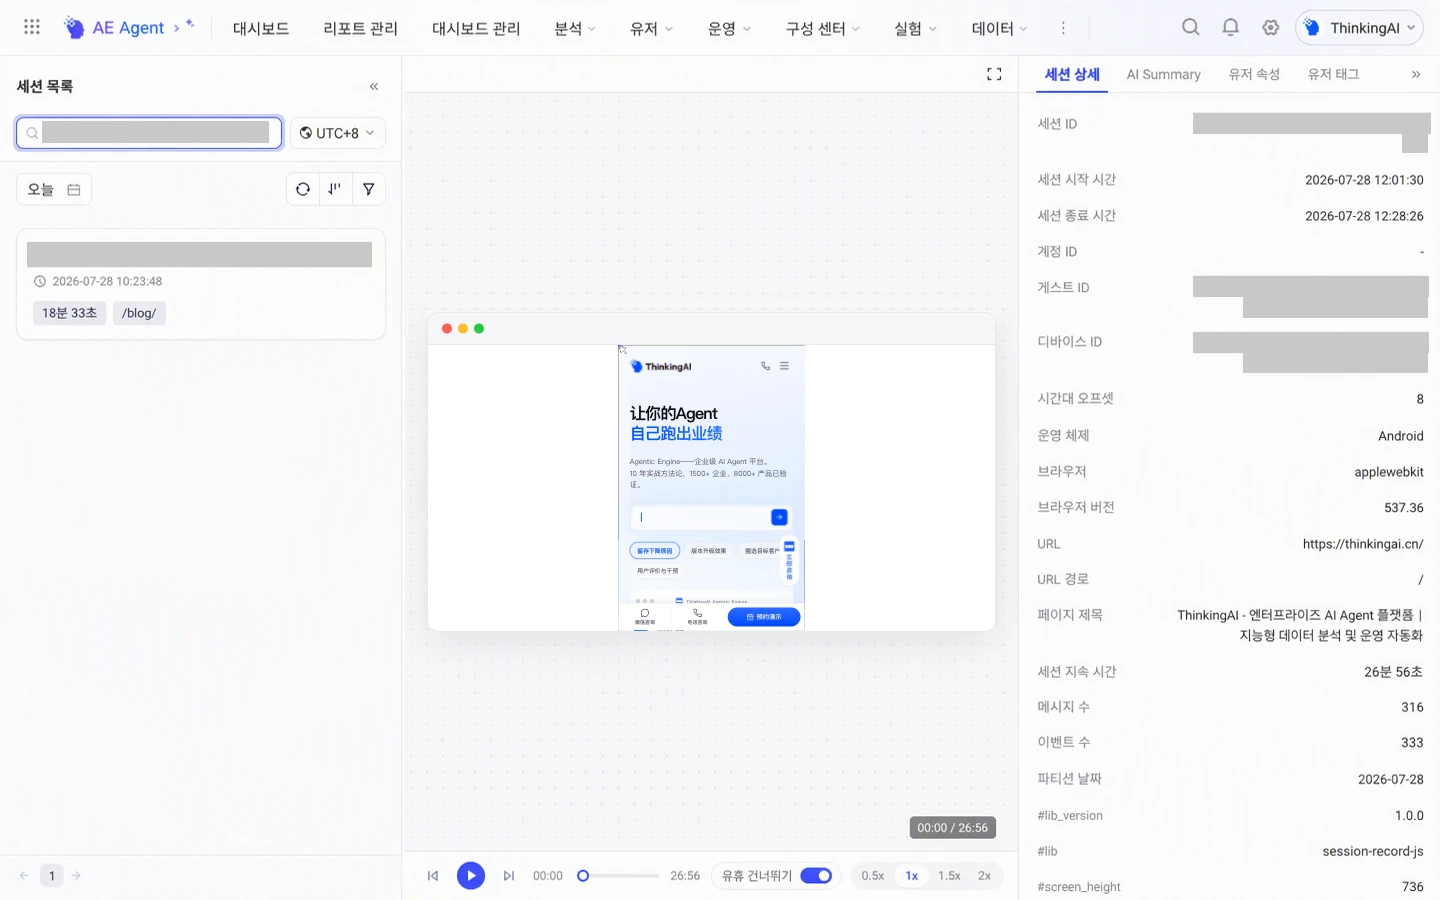
Task: Click the session search input field
Action: coord(149,133)
